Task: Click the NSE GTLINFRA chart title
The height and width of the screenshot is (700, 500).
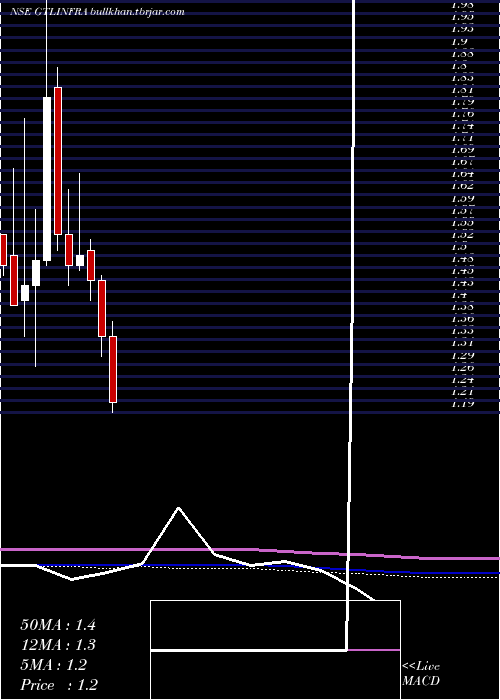Action: [50, 12]
